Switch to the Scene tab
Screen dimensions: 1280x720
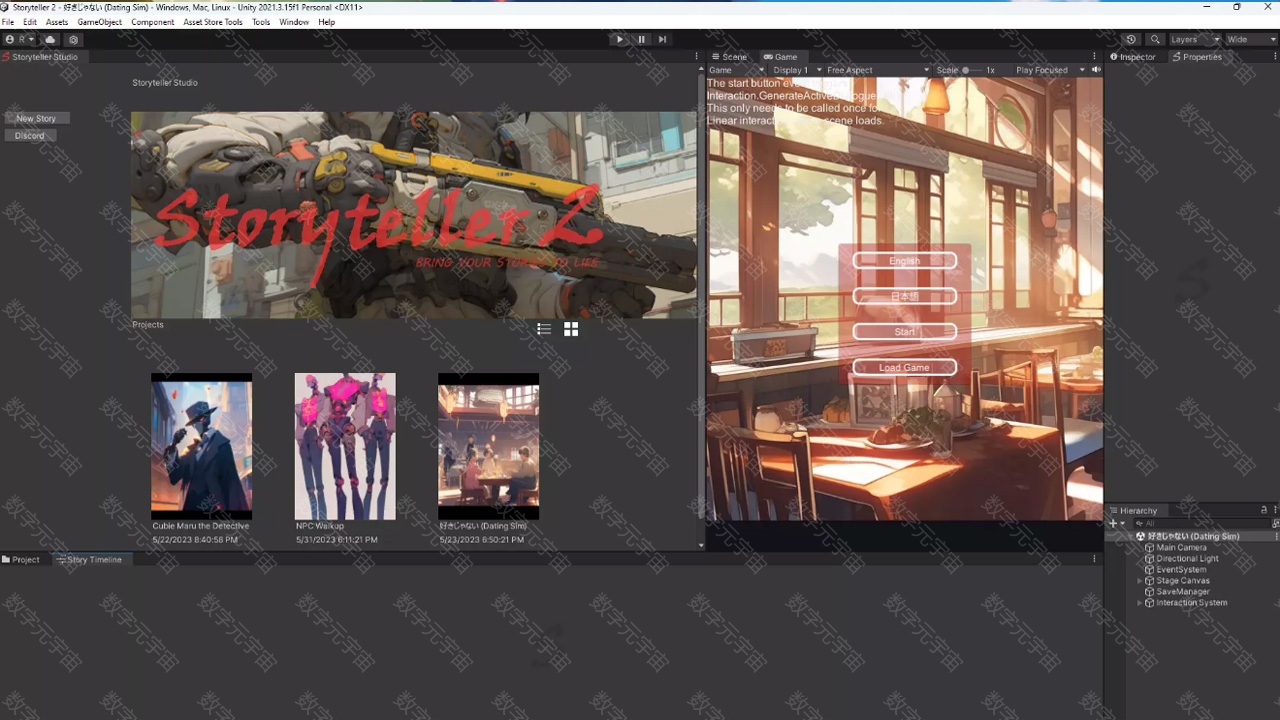pyautogui.click(x=729, y=57)
